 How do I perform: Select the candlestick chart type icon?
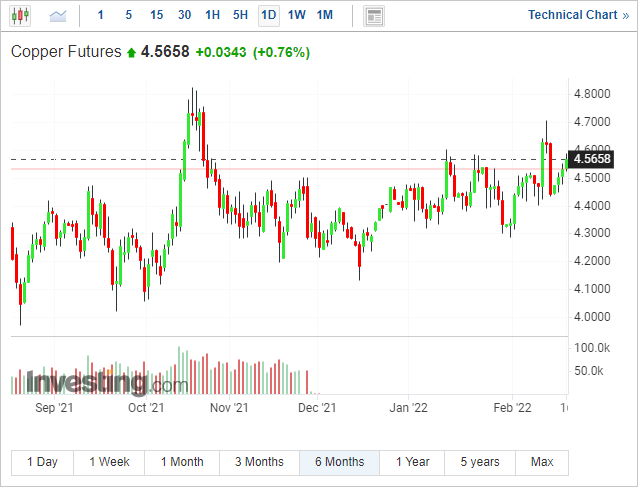click(x=20, y=16)
